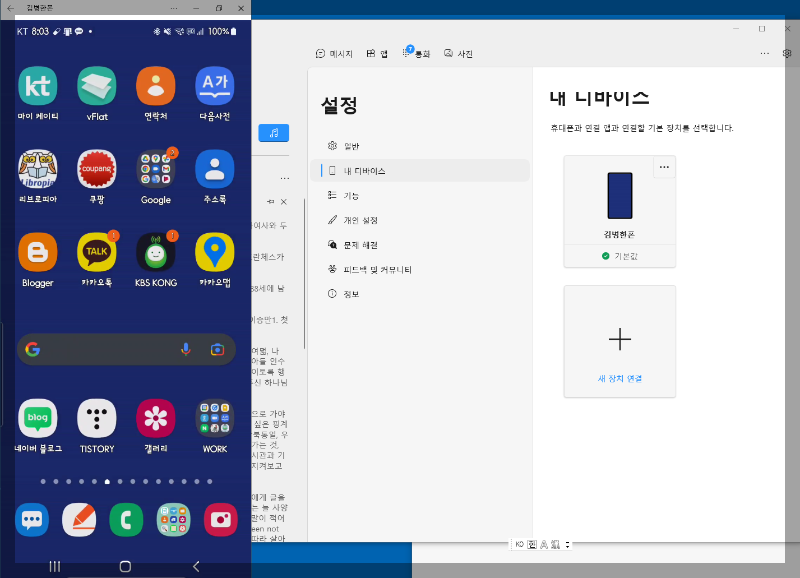800x578 pixels.
Task: Open the phone window title bar more options
Action: pyautogui.click(x=174, y=8)
